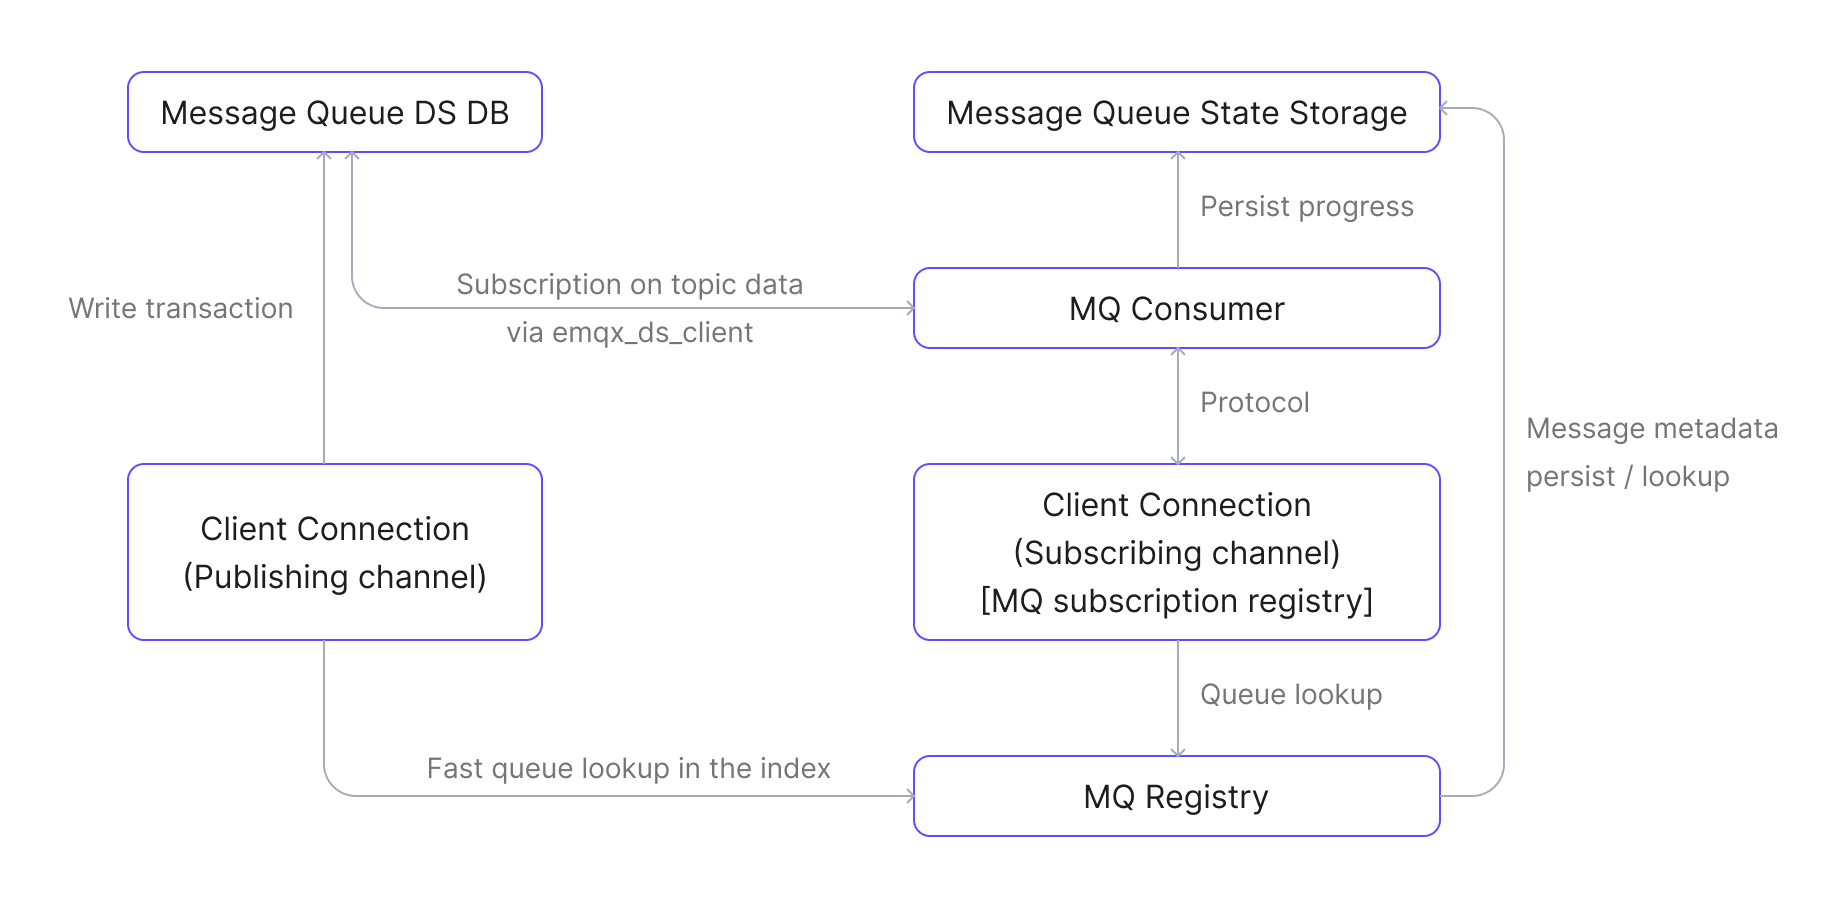Click arrowhead beneath Message Queue State Storage box
Viewport: 1846px width, 908px height.
click(x=1178, y=157)
